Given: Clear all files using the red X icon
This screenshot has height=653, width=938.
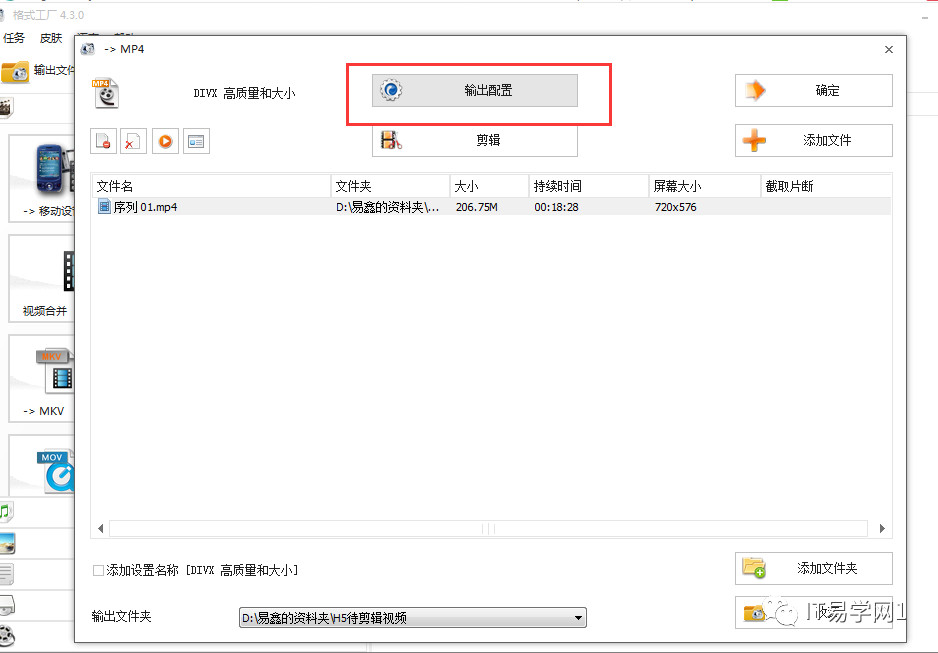Looking at the screenshot, I should click(x=133, y=141).
